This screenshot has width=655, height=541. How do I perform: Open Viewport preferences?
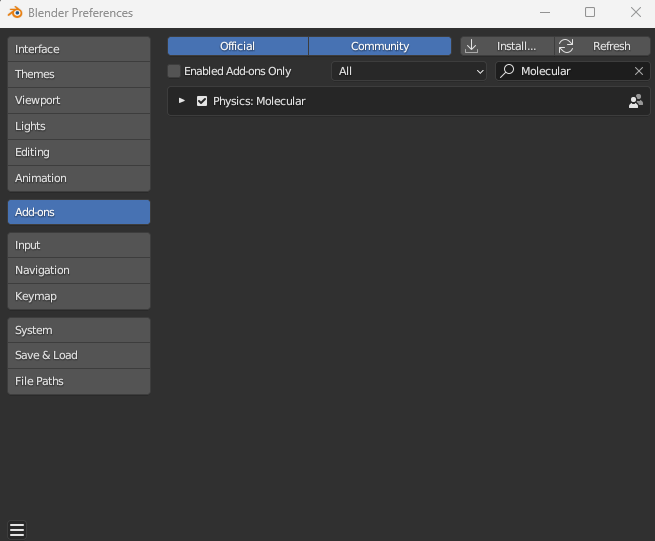79,100
